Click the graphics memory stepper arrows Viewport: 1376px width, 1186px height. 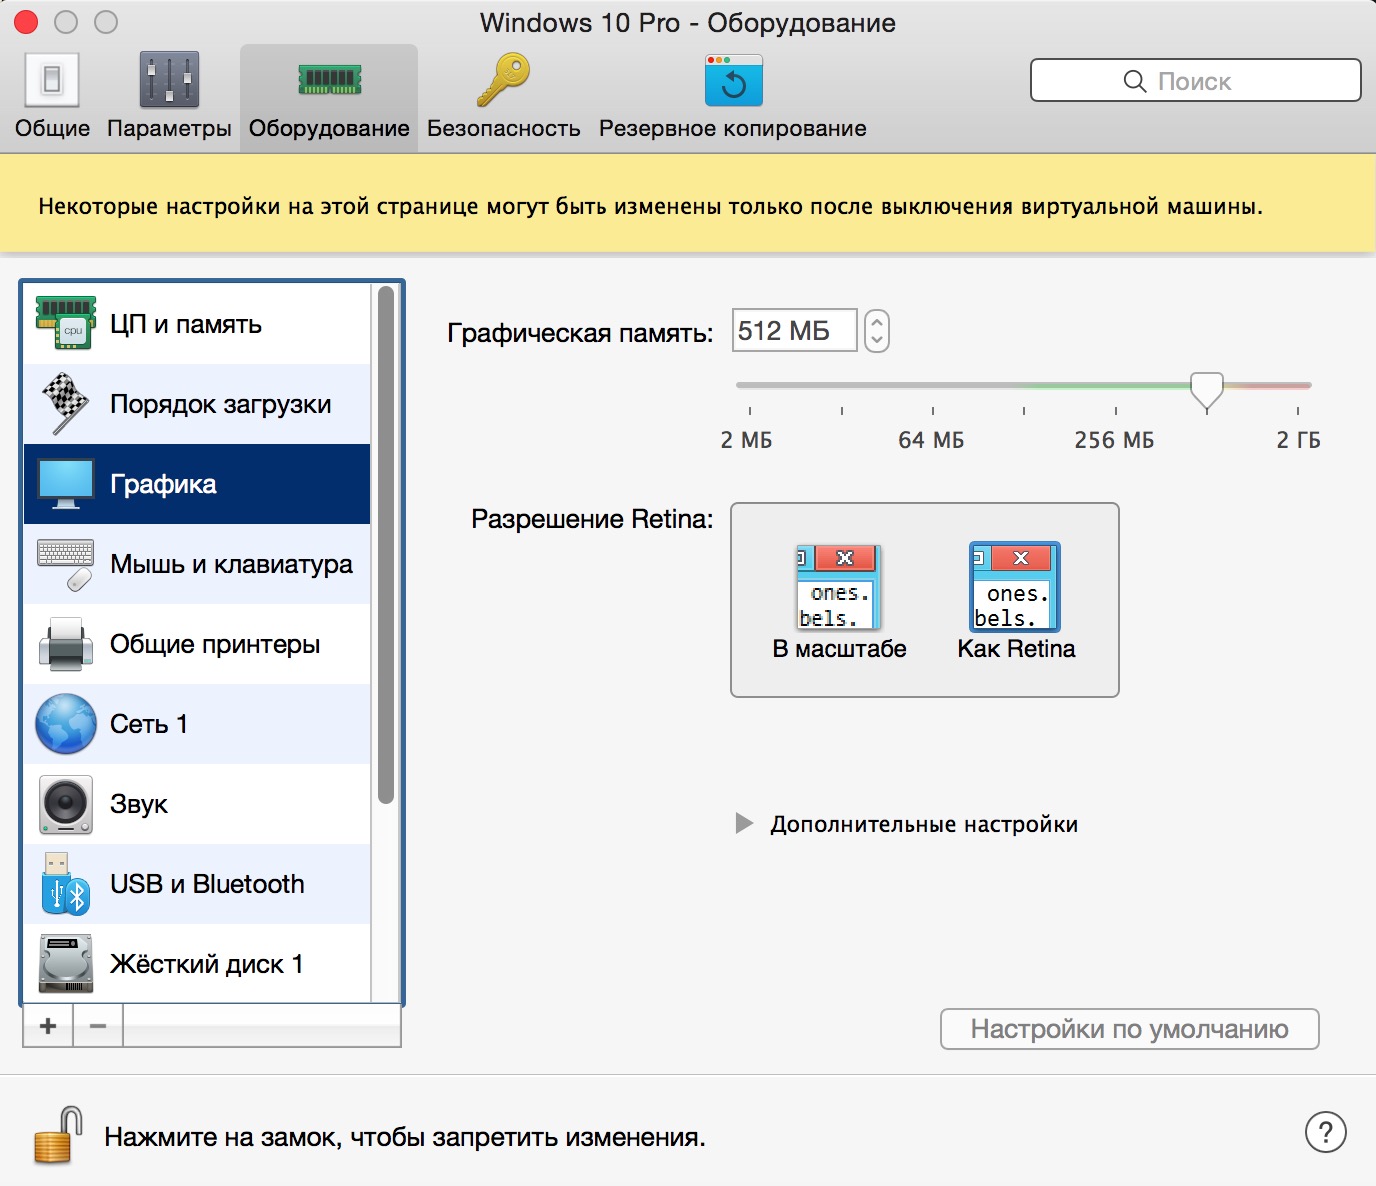[x=876, y=330]
